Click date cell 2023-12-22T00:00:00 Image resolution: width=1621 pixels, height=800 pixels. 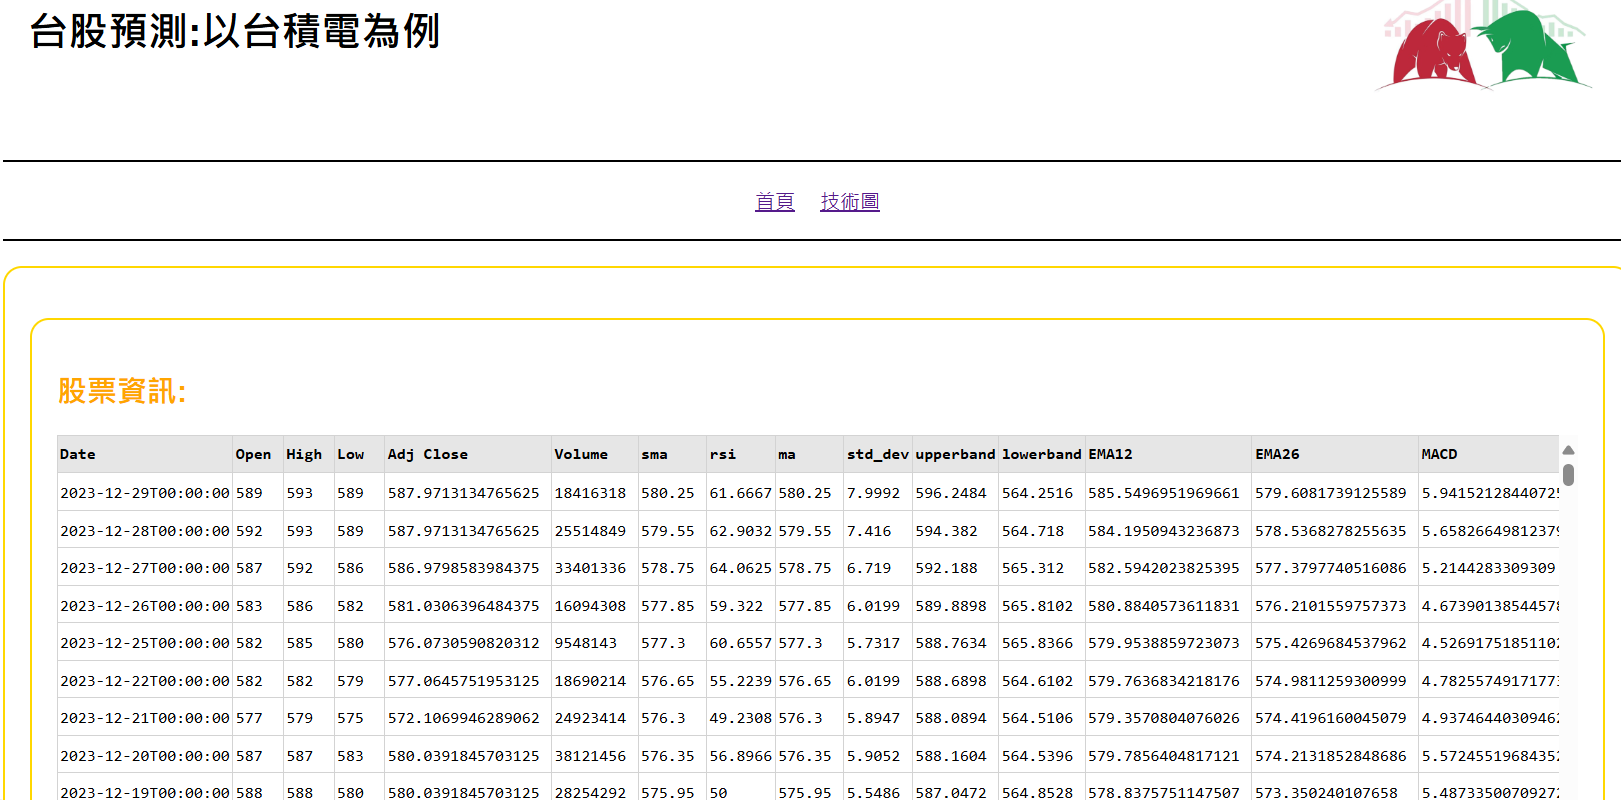click(145, 681)
